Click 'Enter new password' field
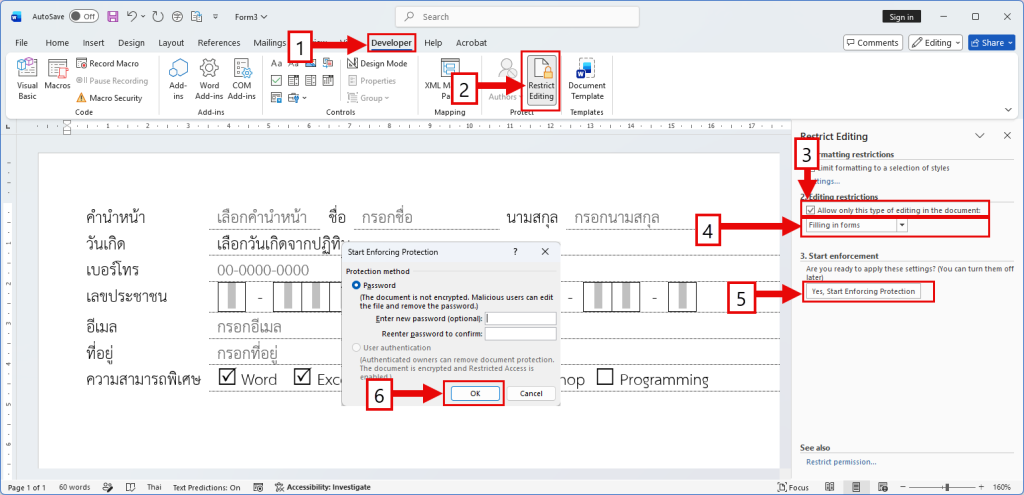Viewport: 1024px width, 495px height. 520,319
